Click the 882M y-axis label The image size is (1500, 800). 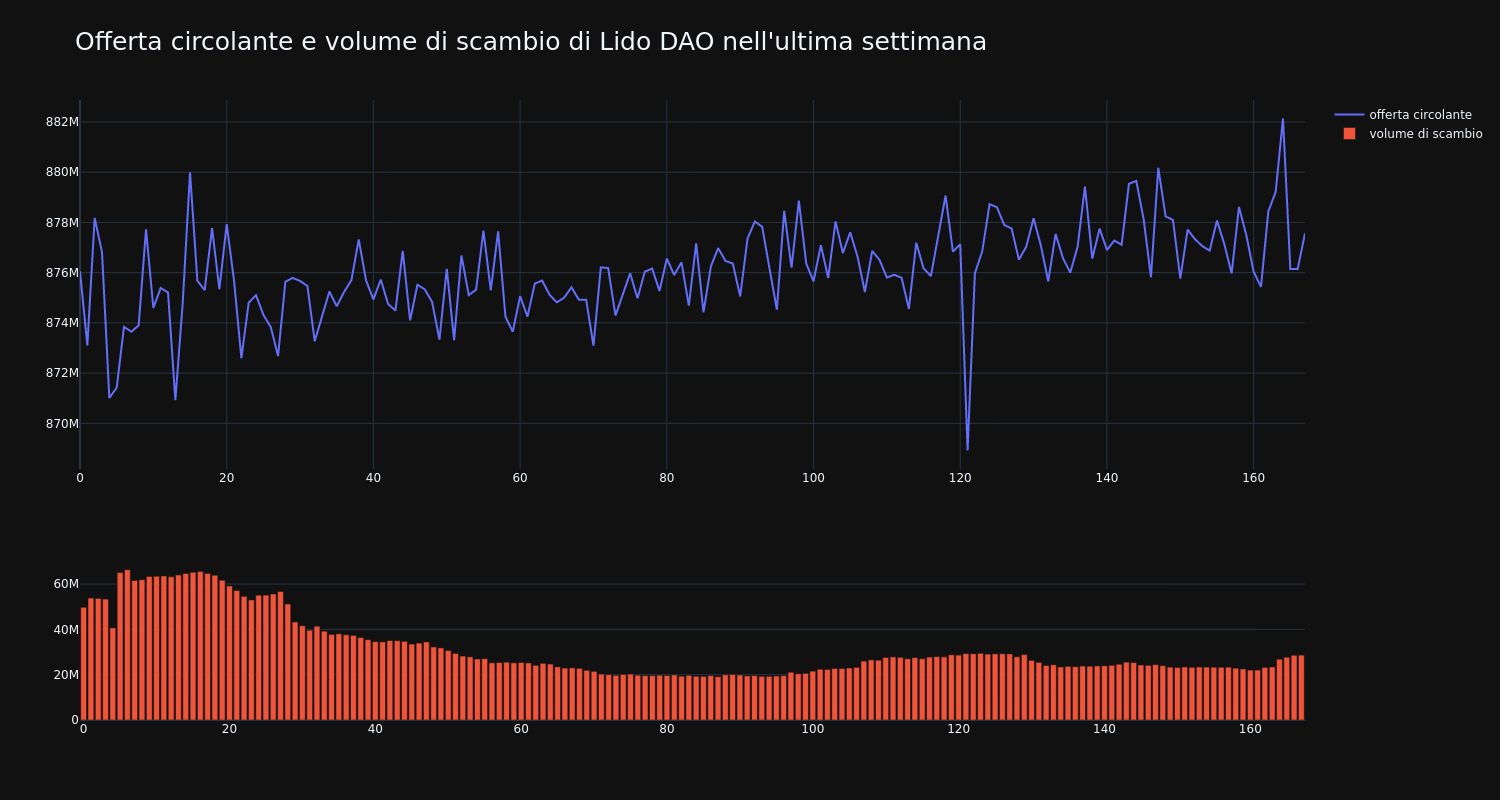[x=62, y=122]
